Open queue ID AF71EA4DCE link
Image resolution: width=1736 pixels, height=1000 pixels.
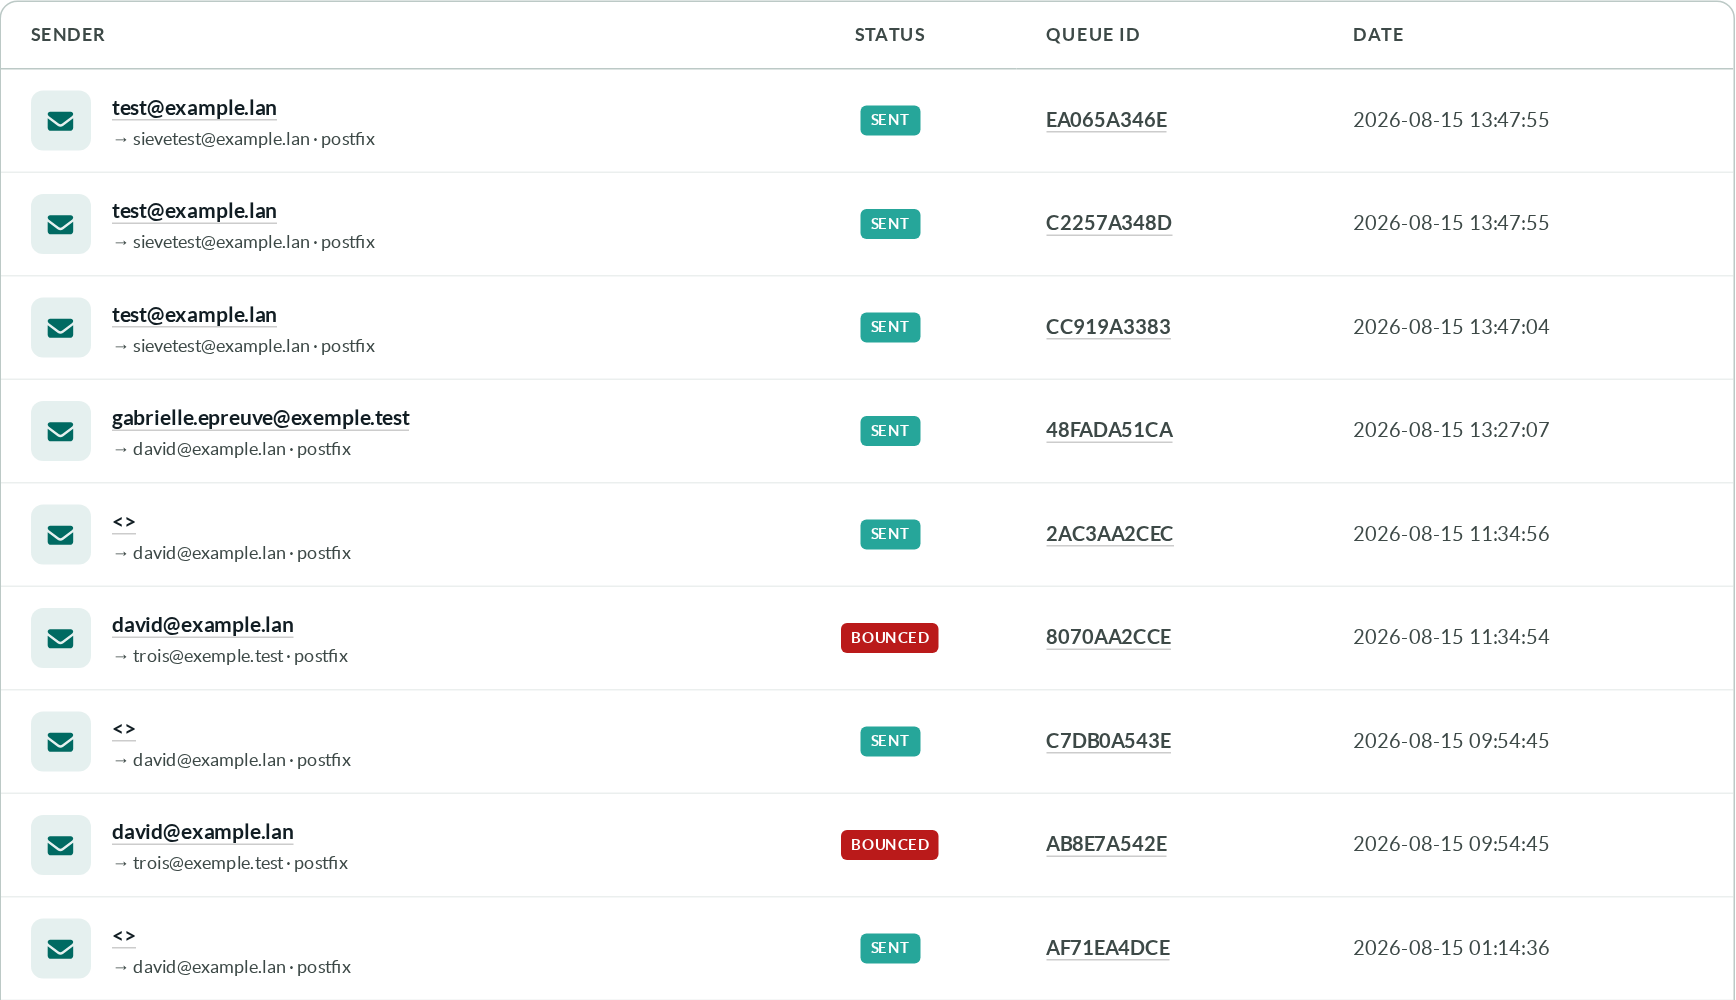click(1108, 948)
